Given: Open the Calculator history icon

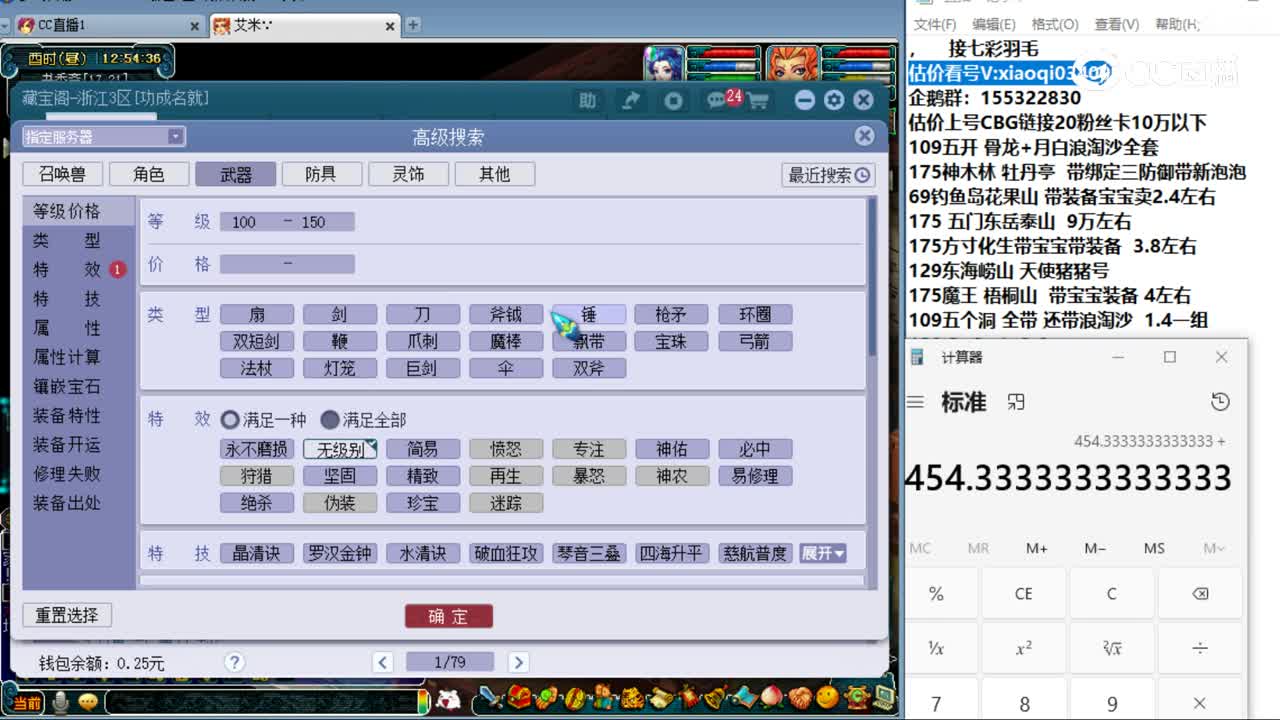Looking at the screenshot, I should point(1220,401).
